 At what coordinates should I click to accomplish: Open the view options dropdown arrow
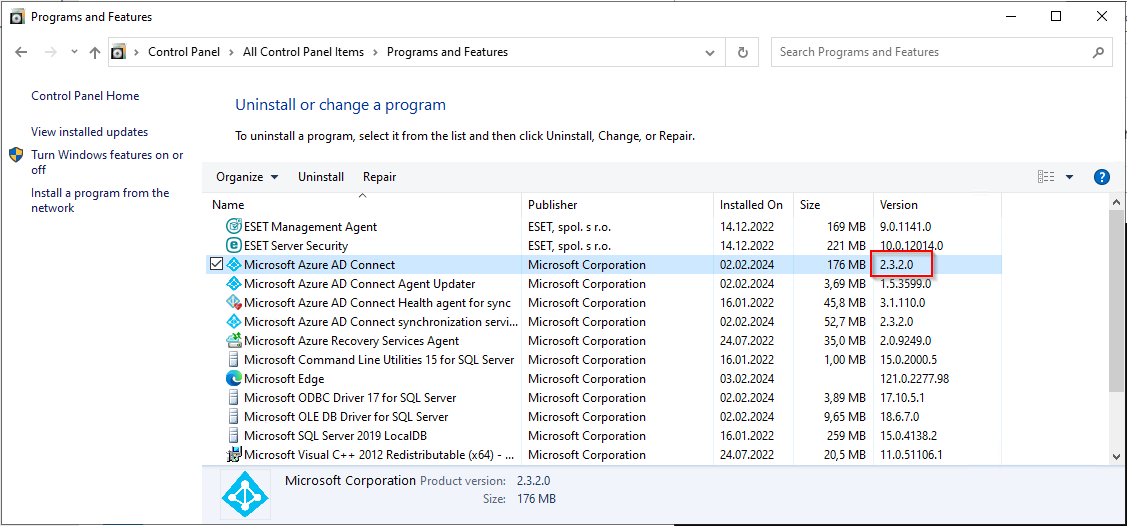coord(1070,177)
